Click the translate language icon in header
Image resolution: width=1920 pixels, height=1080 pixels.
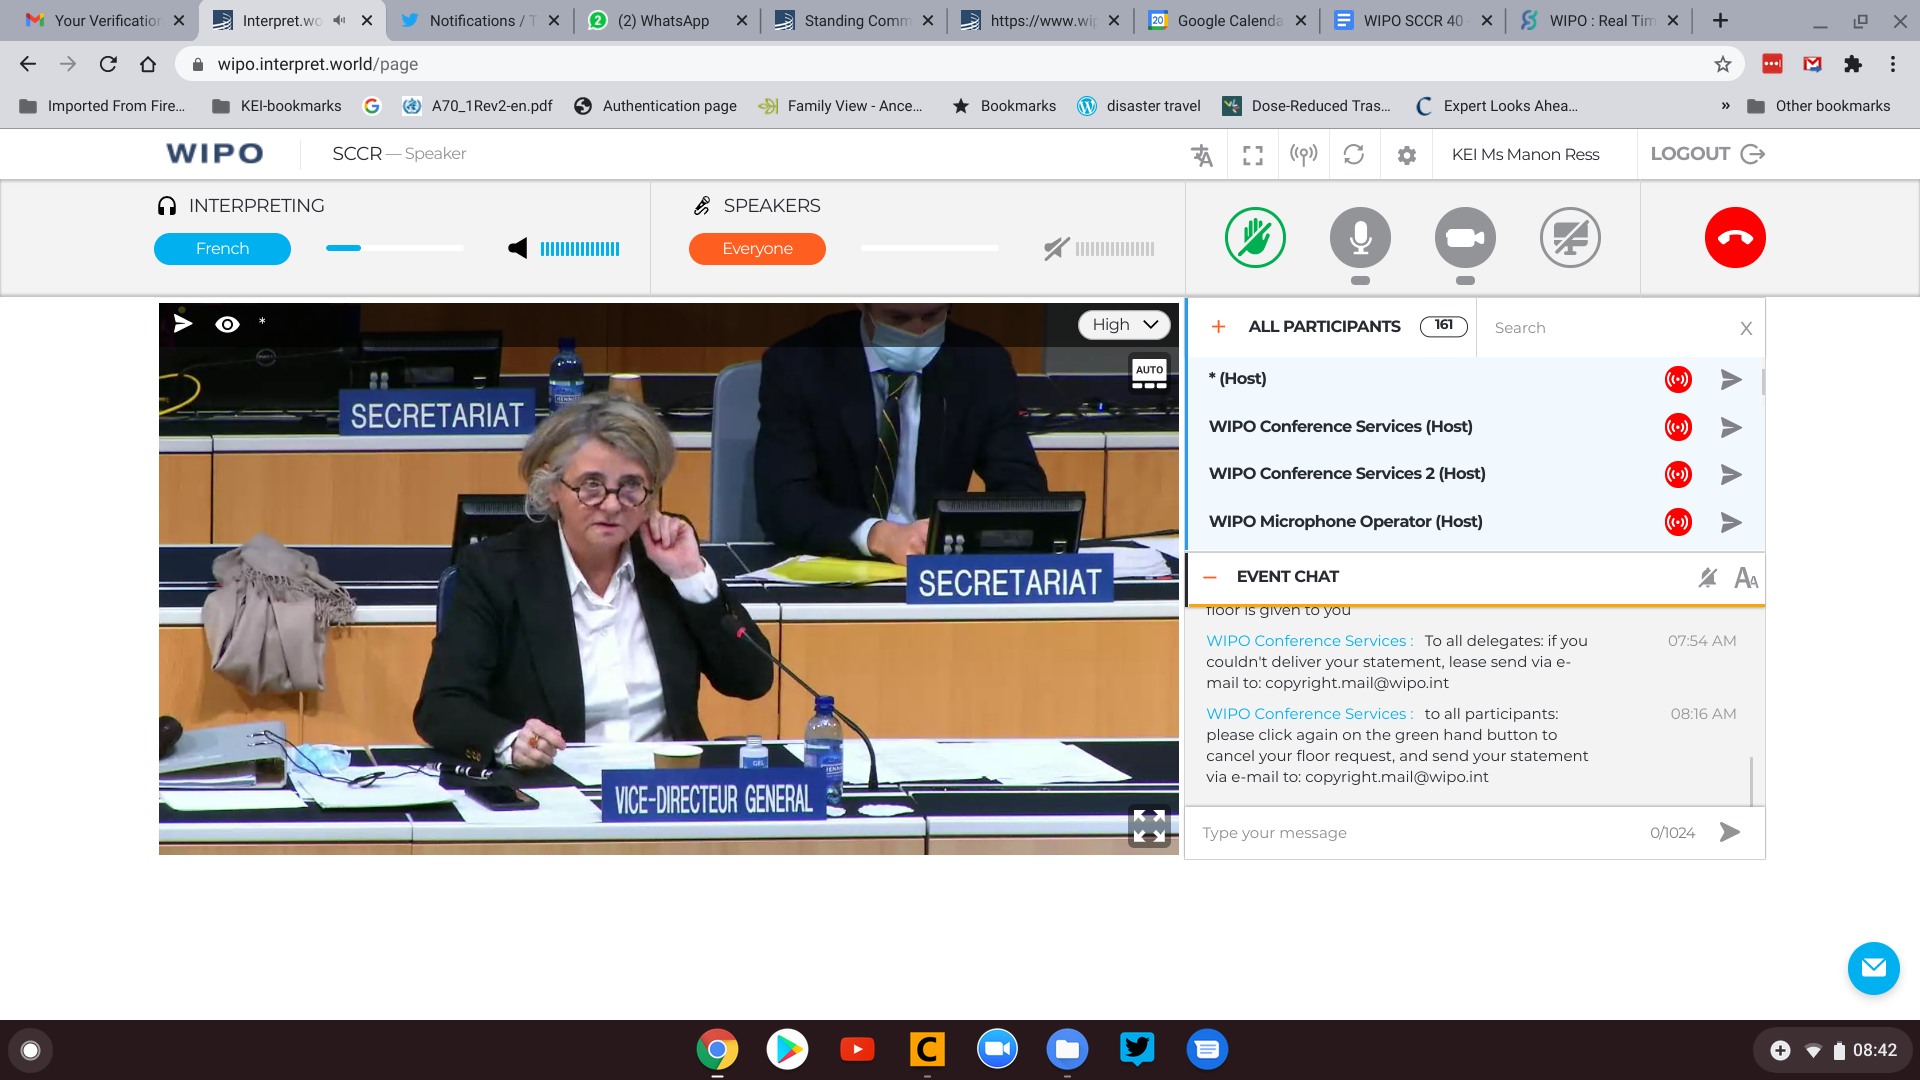(x=1202, y=155)
